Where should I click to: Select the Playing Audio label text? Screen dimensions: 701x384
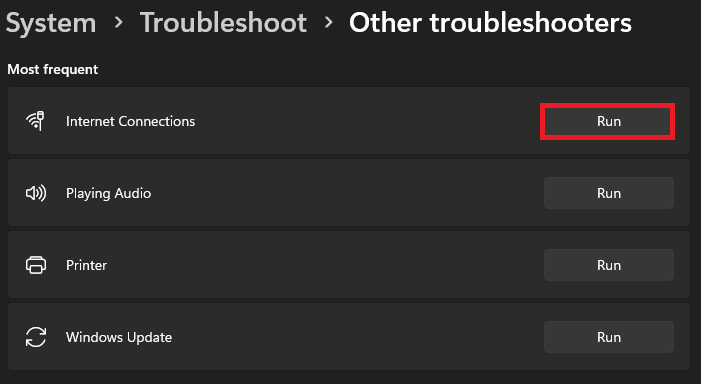(x=109, y=193)
